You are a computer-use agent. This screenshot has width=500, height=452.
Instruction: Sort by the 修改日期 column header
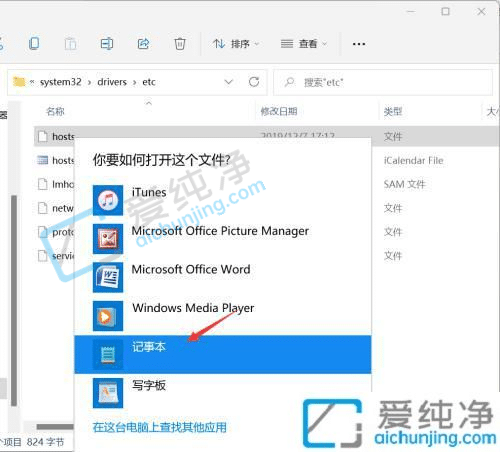pyautogui.click(x=279, y=111)
